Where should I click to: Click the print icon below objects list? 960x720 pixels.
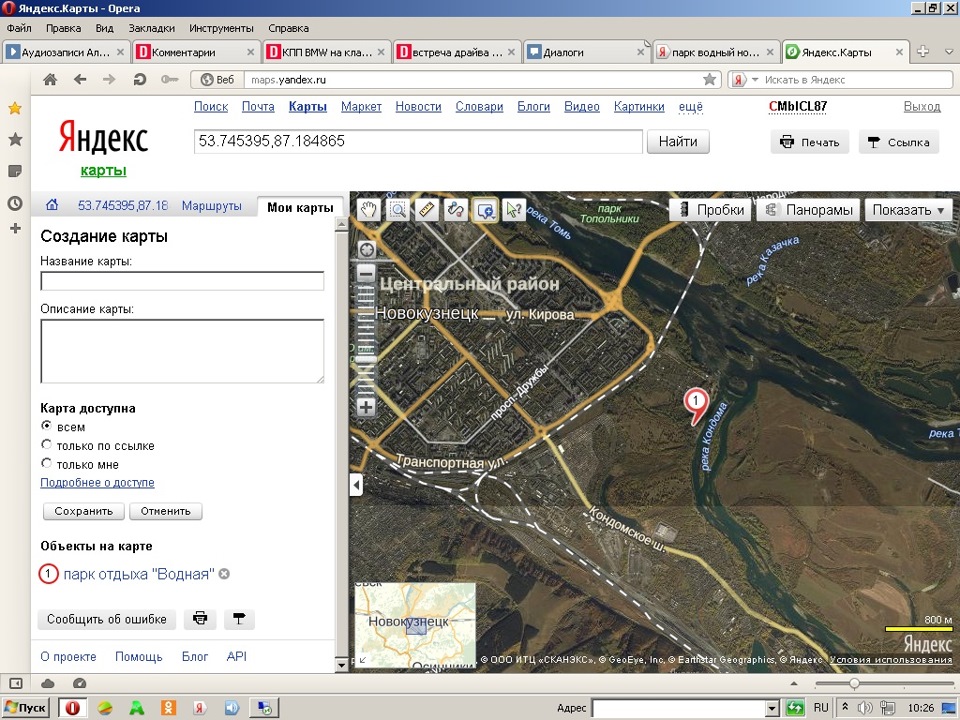(200, 619)
